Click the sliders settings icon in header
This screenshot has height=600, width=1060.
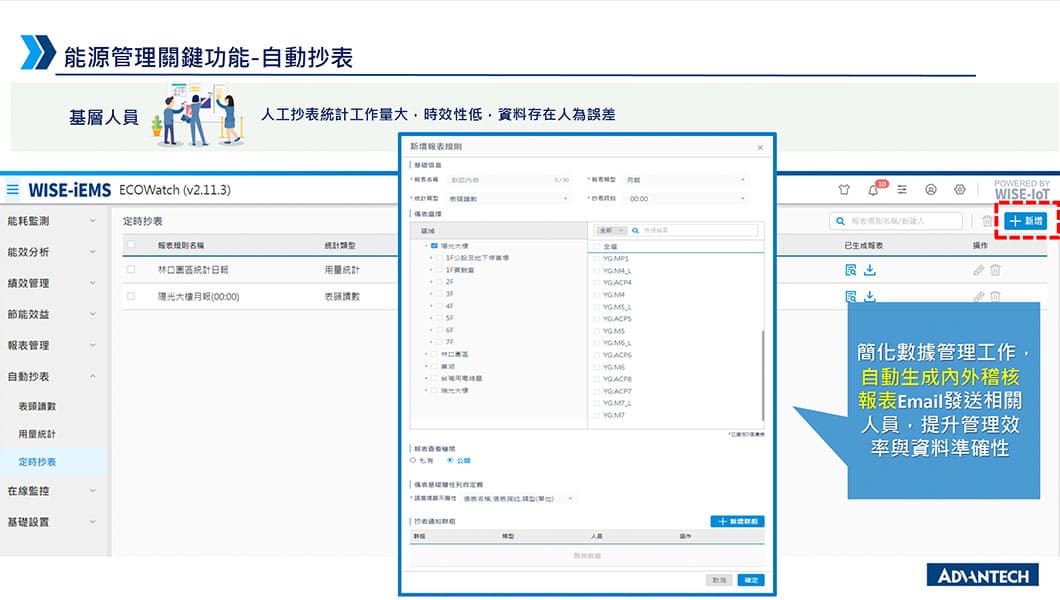point(902,190)
